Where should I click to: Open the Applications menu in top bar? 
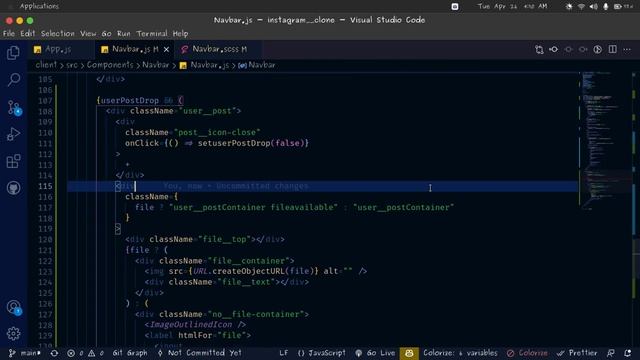point(39,6)
